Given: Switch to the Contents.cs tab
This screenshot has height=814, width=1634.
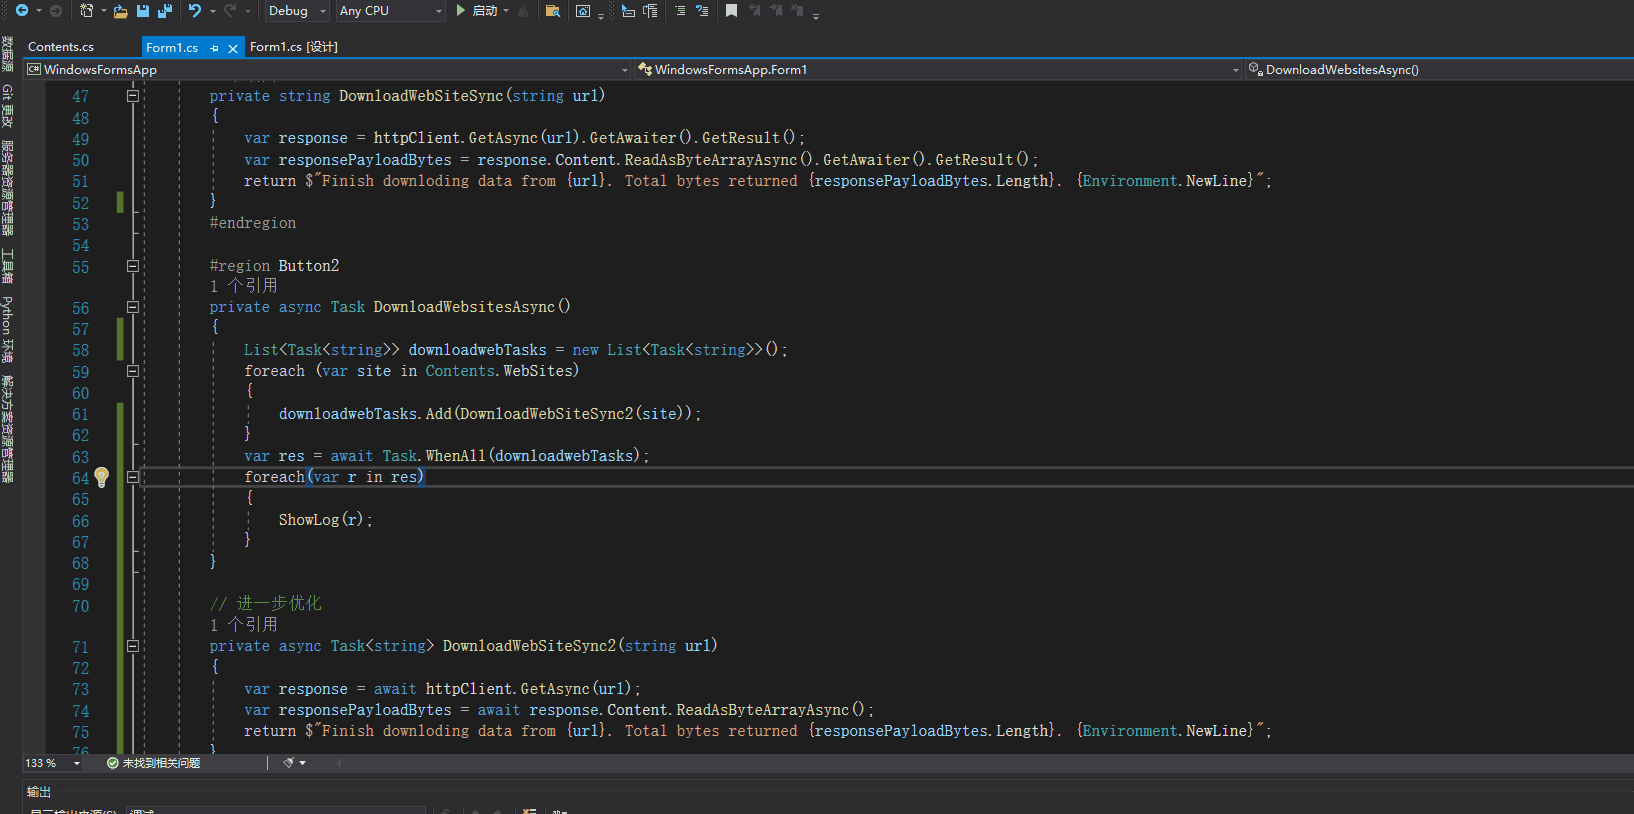Looking at the screenshot, I should [x=61, y=47].
